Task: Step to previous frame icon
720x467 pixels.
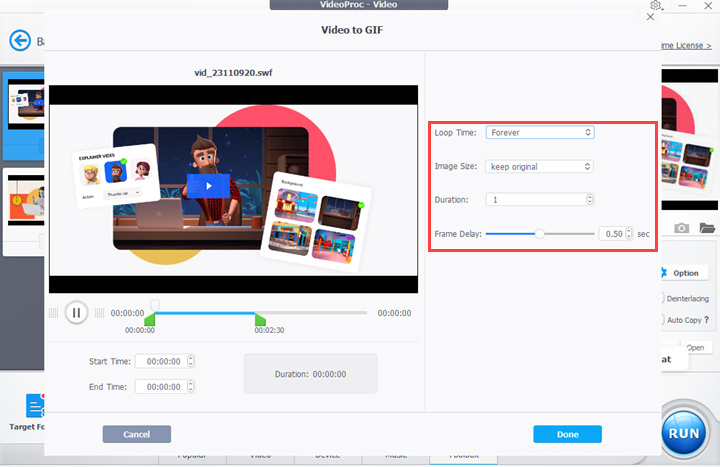Action: point(53,313)
